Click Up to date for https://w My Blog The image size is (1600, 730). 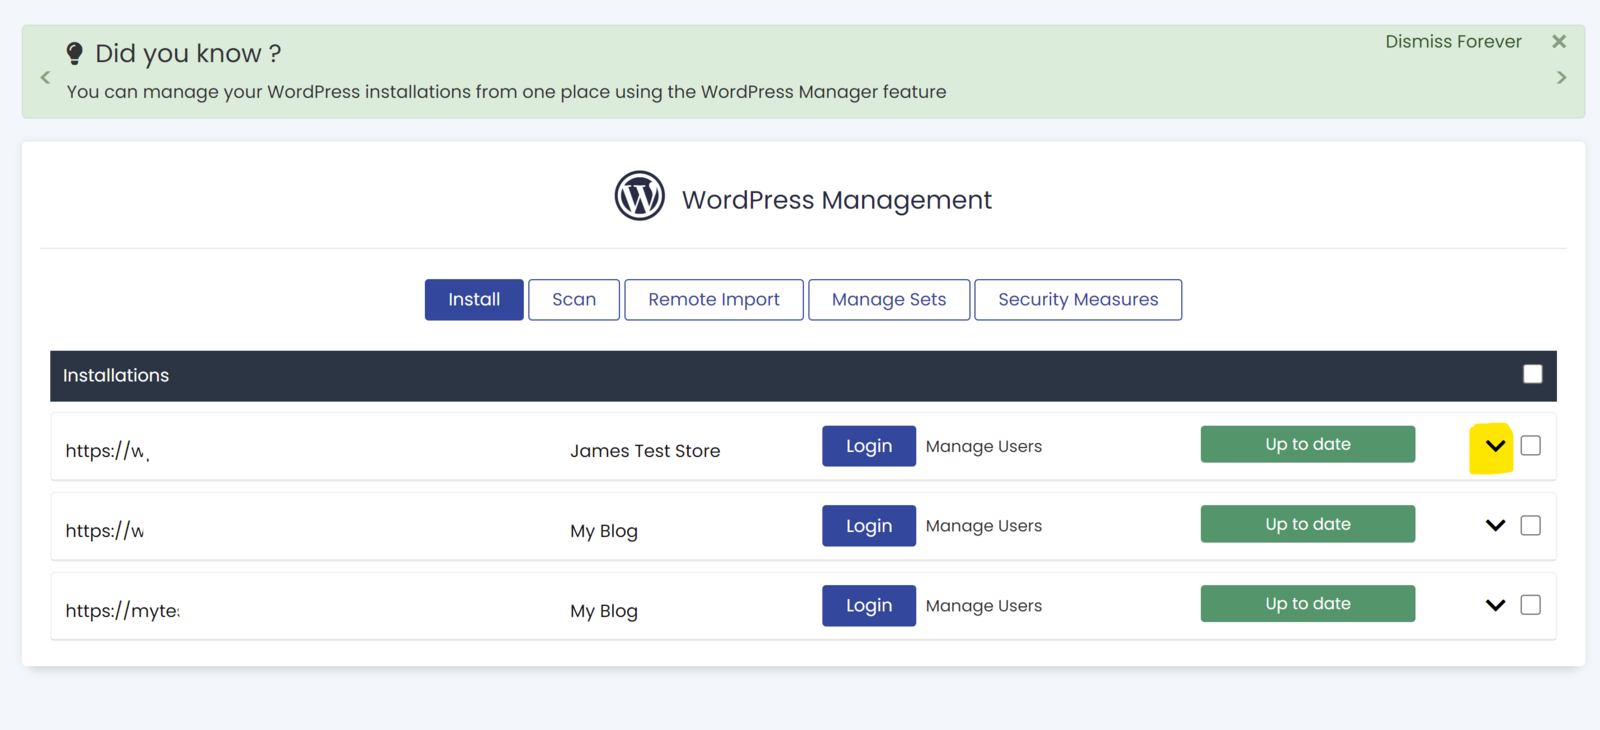[x=1308, y=524]
